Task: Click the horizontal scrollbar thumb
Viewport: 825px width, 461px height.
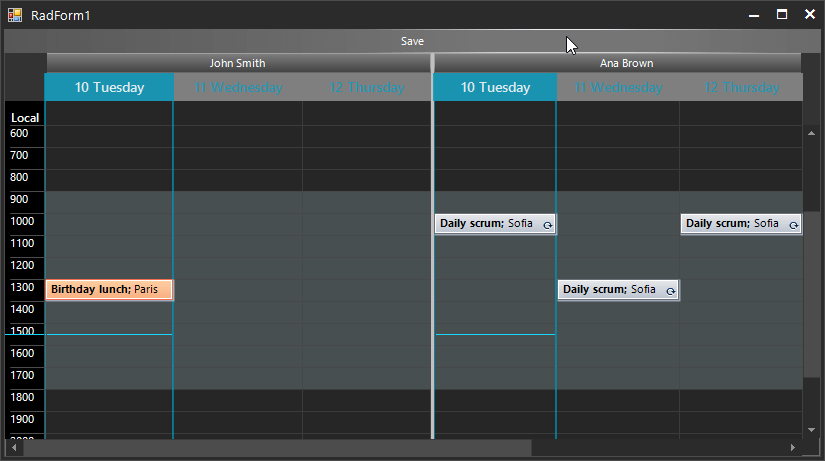Action: pyautogui.click(x=277, y=447)
